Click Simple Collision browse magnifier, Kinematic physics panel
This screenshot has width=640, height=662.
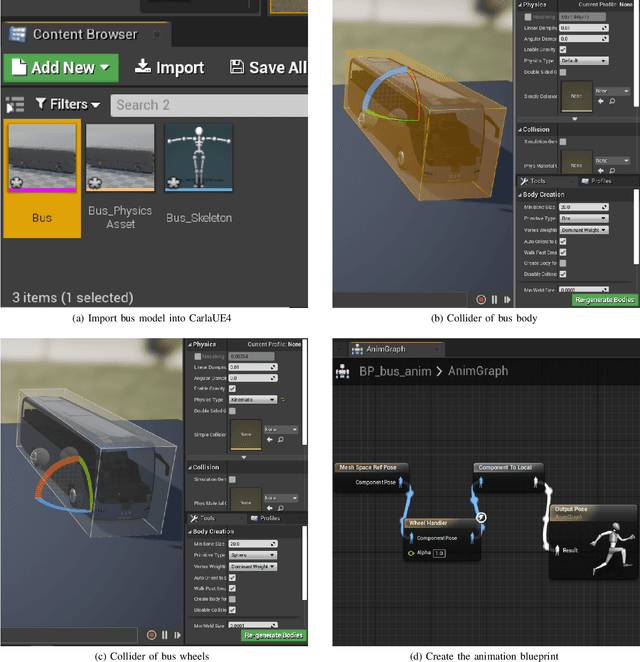pos(281,440)
